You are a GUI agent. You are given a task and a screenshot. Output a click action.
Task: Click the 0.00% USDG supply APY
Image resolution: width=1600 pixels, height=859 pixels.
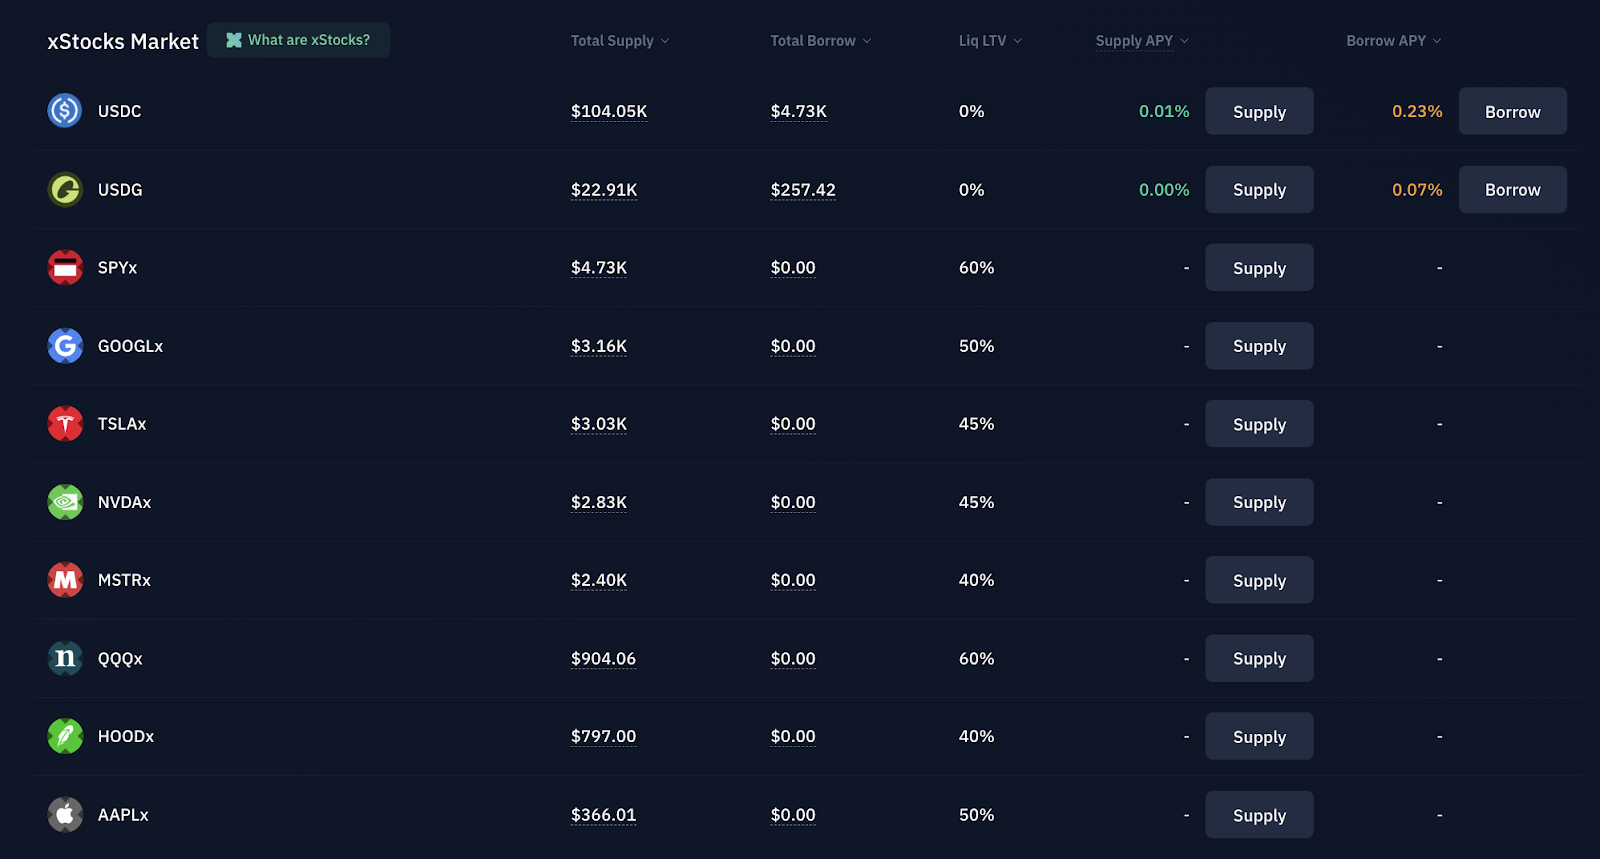click(x=1164, y=189)
